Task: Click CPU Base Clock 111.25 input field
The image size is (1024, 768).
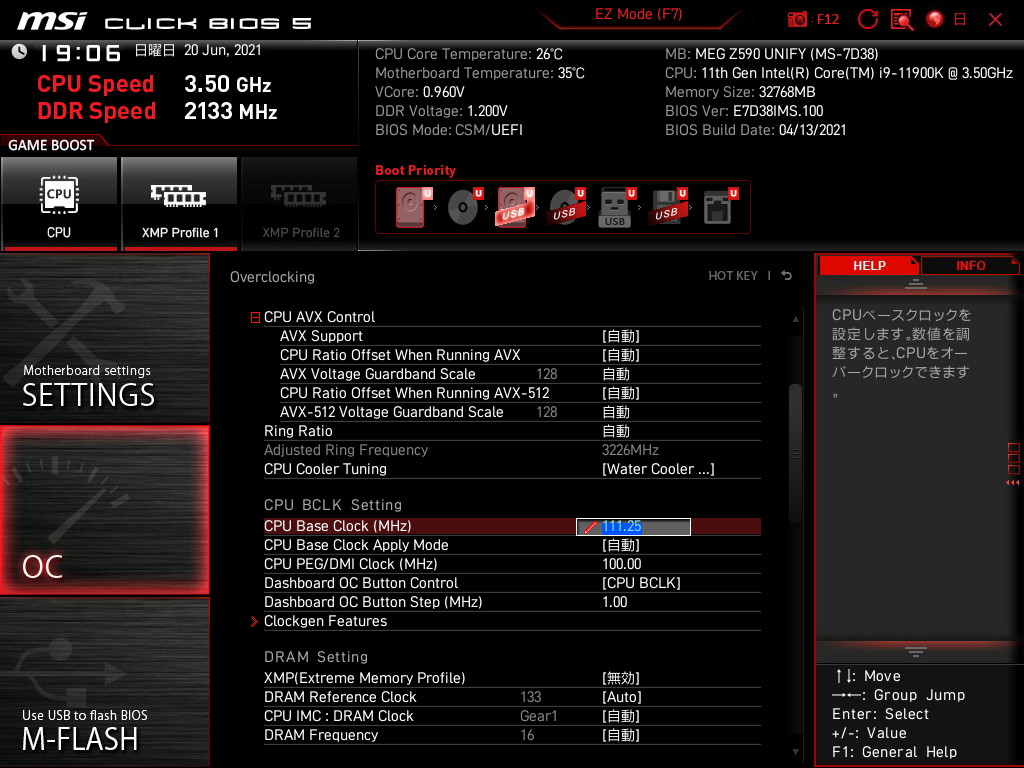Action: (x=633, y=526)
